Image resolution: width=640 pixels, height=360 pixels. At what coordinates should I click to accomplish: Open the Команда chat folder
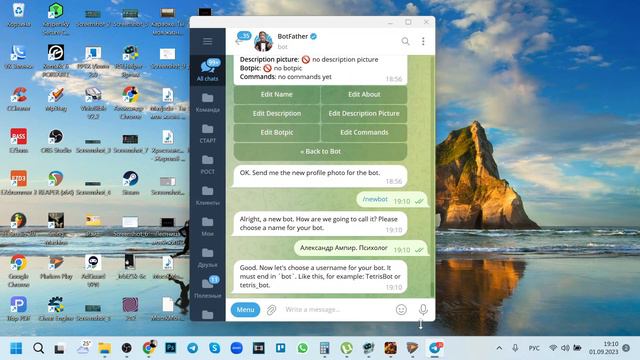point(207,102)
